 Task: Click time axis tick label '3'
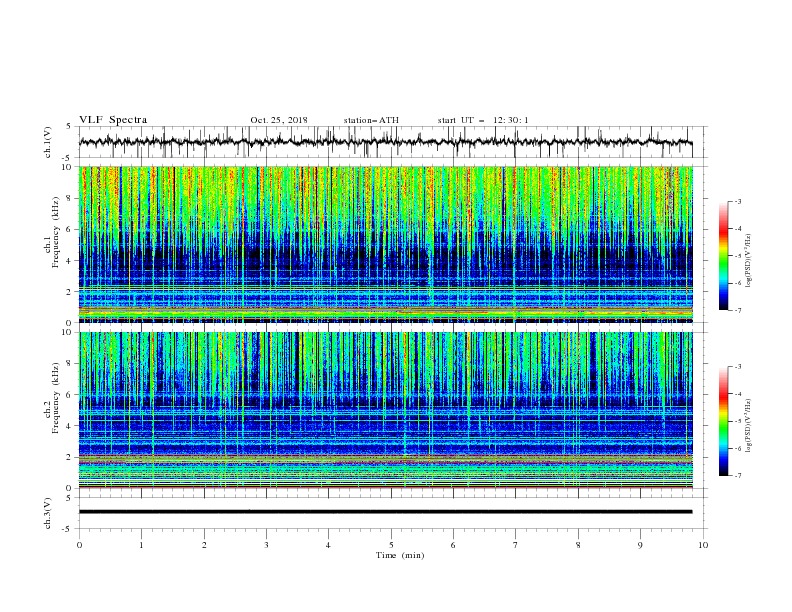pos(266,545)
